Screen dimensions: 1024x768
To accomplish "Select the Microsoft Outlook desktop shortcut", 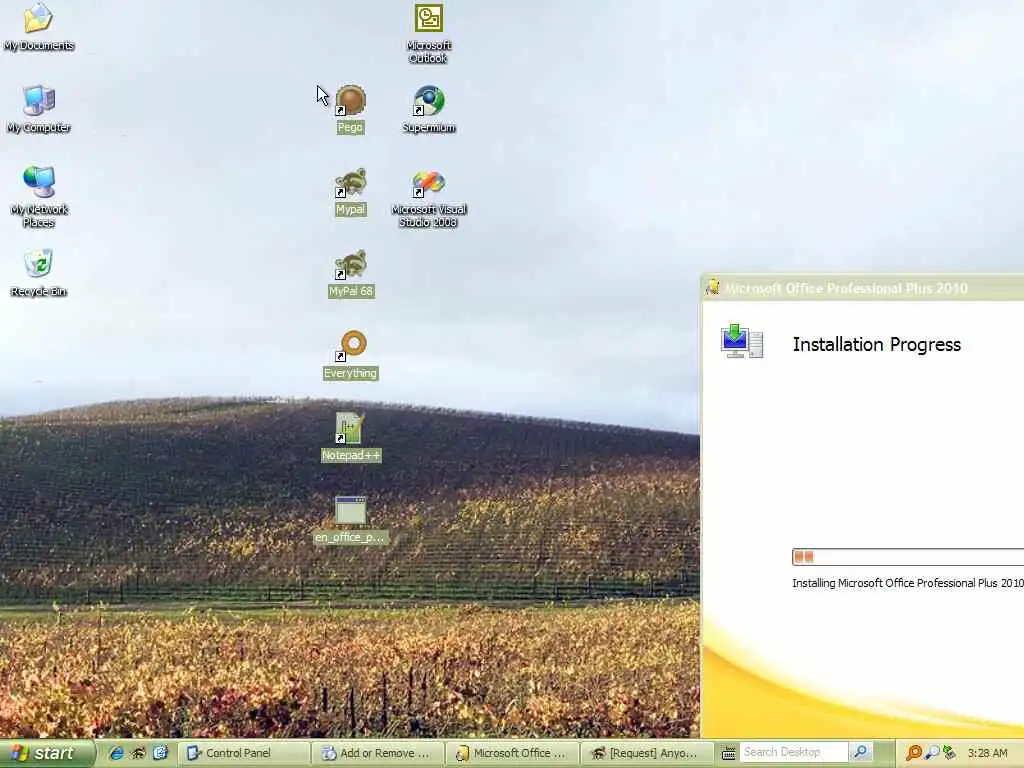I will [x=428, y=33].
